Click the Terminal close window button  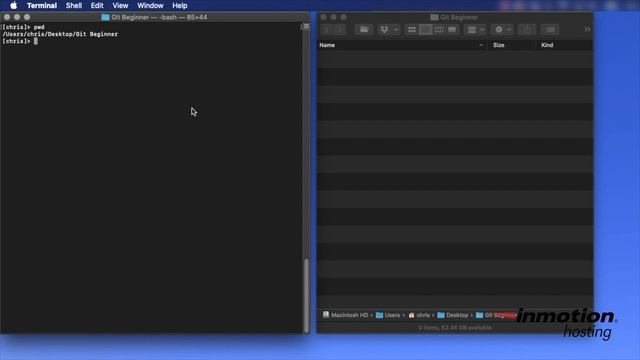[7, 17]
